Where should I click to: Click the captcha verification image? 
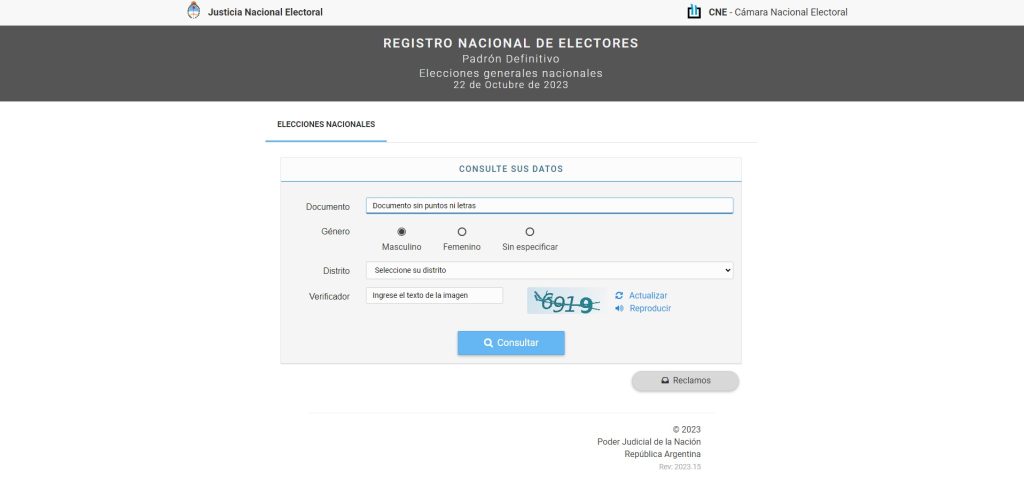point(566,300)
